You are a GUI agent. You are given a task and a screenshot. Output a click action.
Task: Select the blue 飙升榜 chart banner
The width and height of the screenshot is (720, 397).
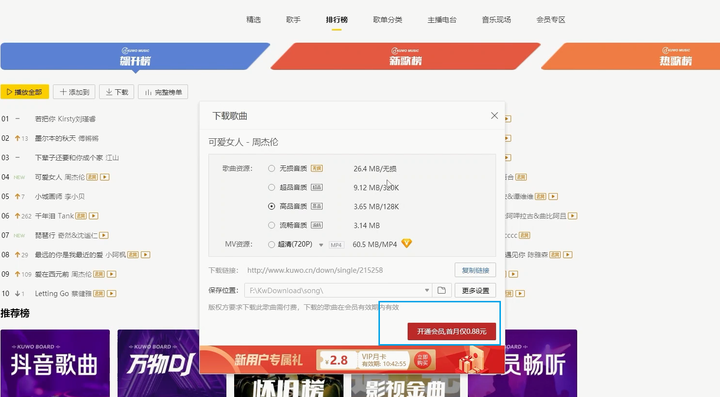pyautogui.click(x=135, y=56)
